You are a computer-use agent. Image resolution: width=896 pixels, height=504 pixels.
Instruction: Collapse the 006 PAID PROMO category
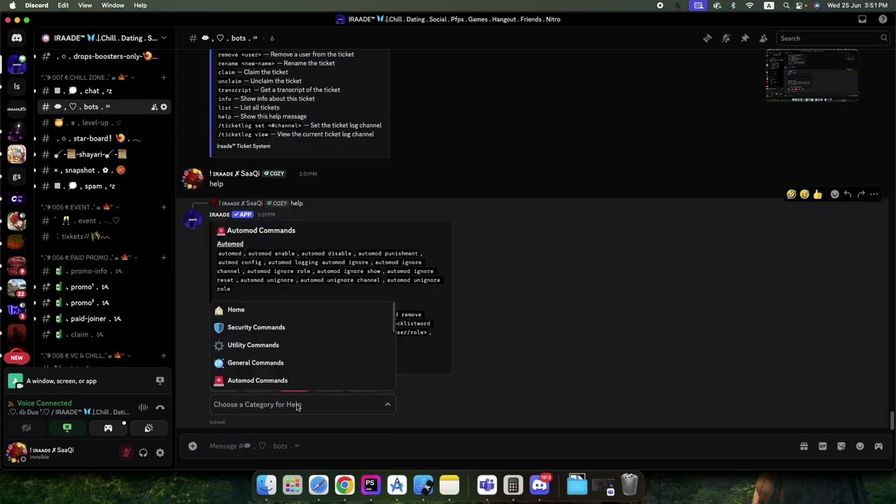coord(89,258)
